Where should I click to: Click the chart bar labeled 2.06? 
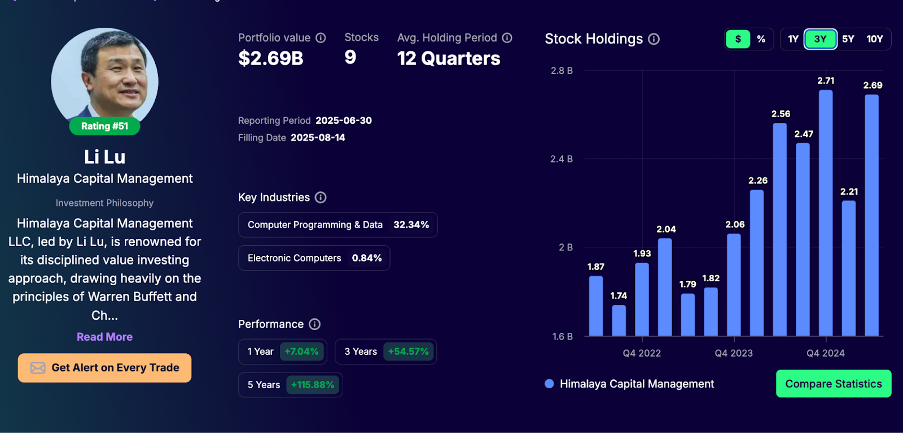point(734,285)
